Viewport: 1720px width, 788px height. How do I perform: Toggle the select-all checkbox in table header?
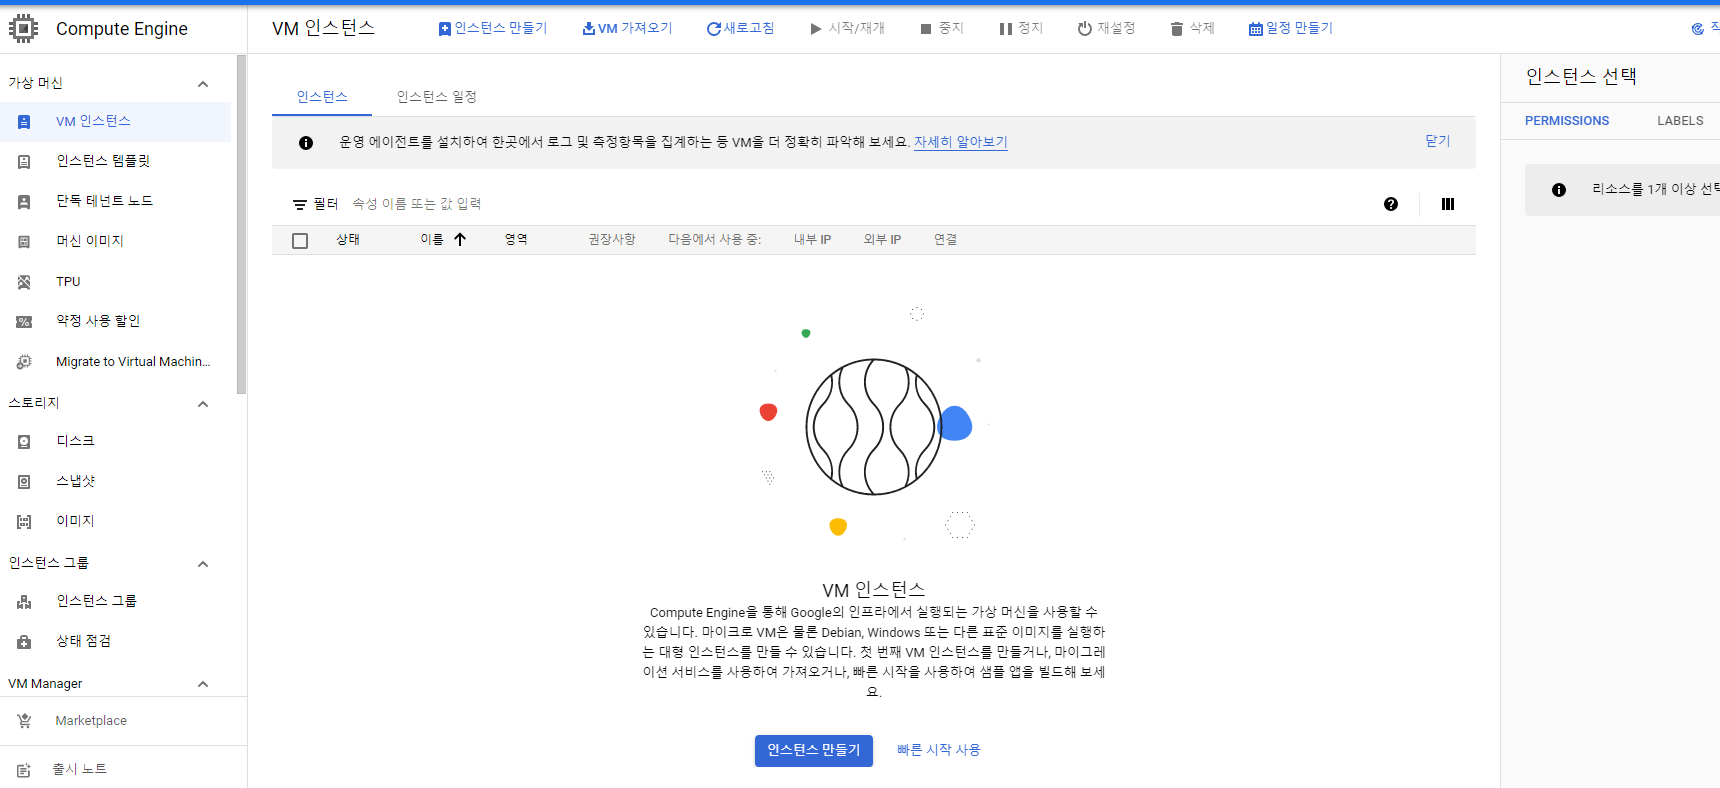(x=300, y=241)
